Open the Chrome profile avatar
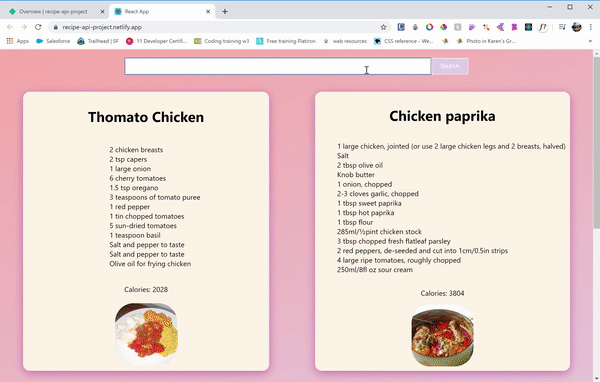Image resolution: width=600 pixels, height=382 pixels. [x=577, y=27]
